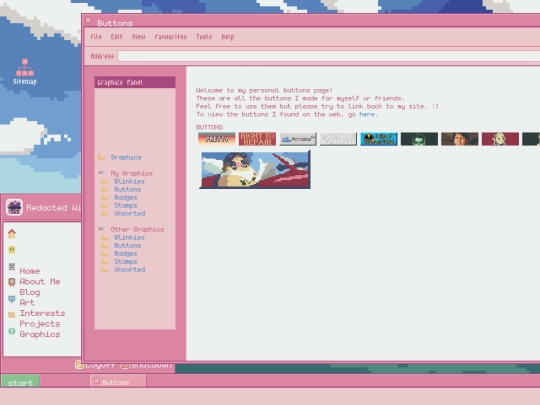Open Buttons under Other Graphics
Image resolution: width=540 pixels, height=405 pixels.
(x=127, y=246)
